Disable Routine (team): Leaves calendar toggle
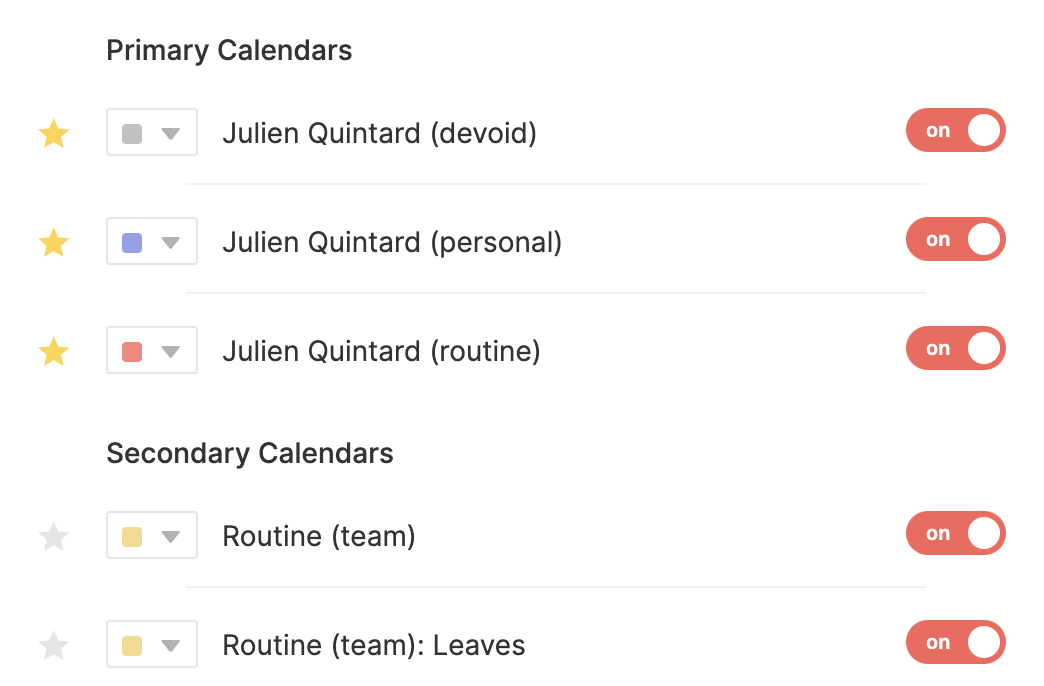This screenshot has height=686, width=1044. pos(955,643)
